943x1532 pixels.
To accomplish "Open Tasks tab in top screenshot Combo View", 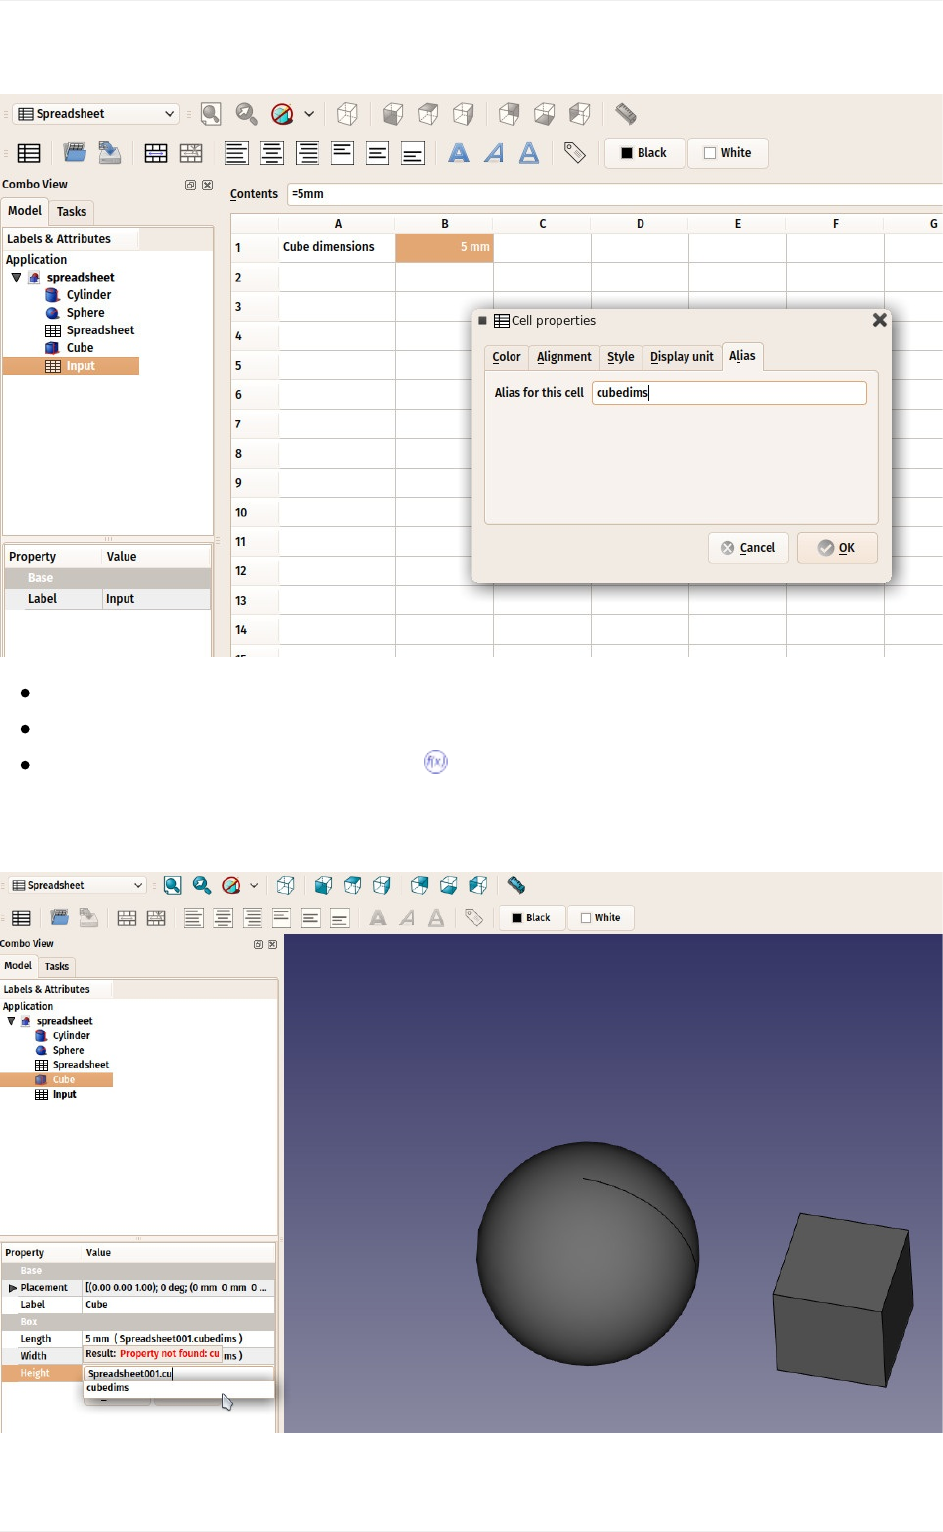I will 71,212.
